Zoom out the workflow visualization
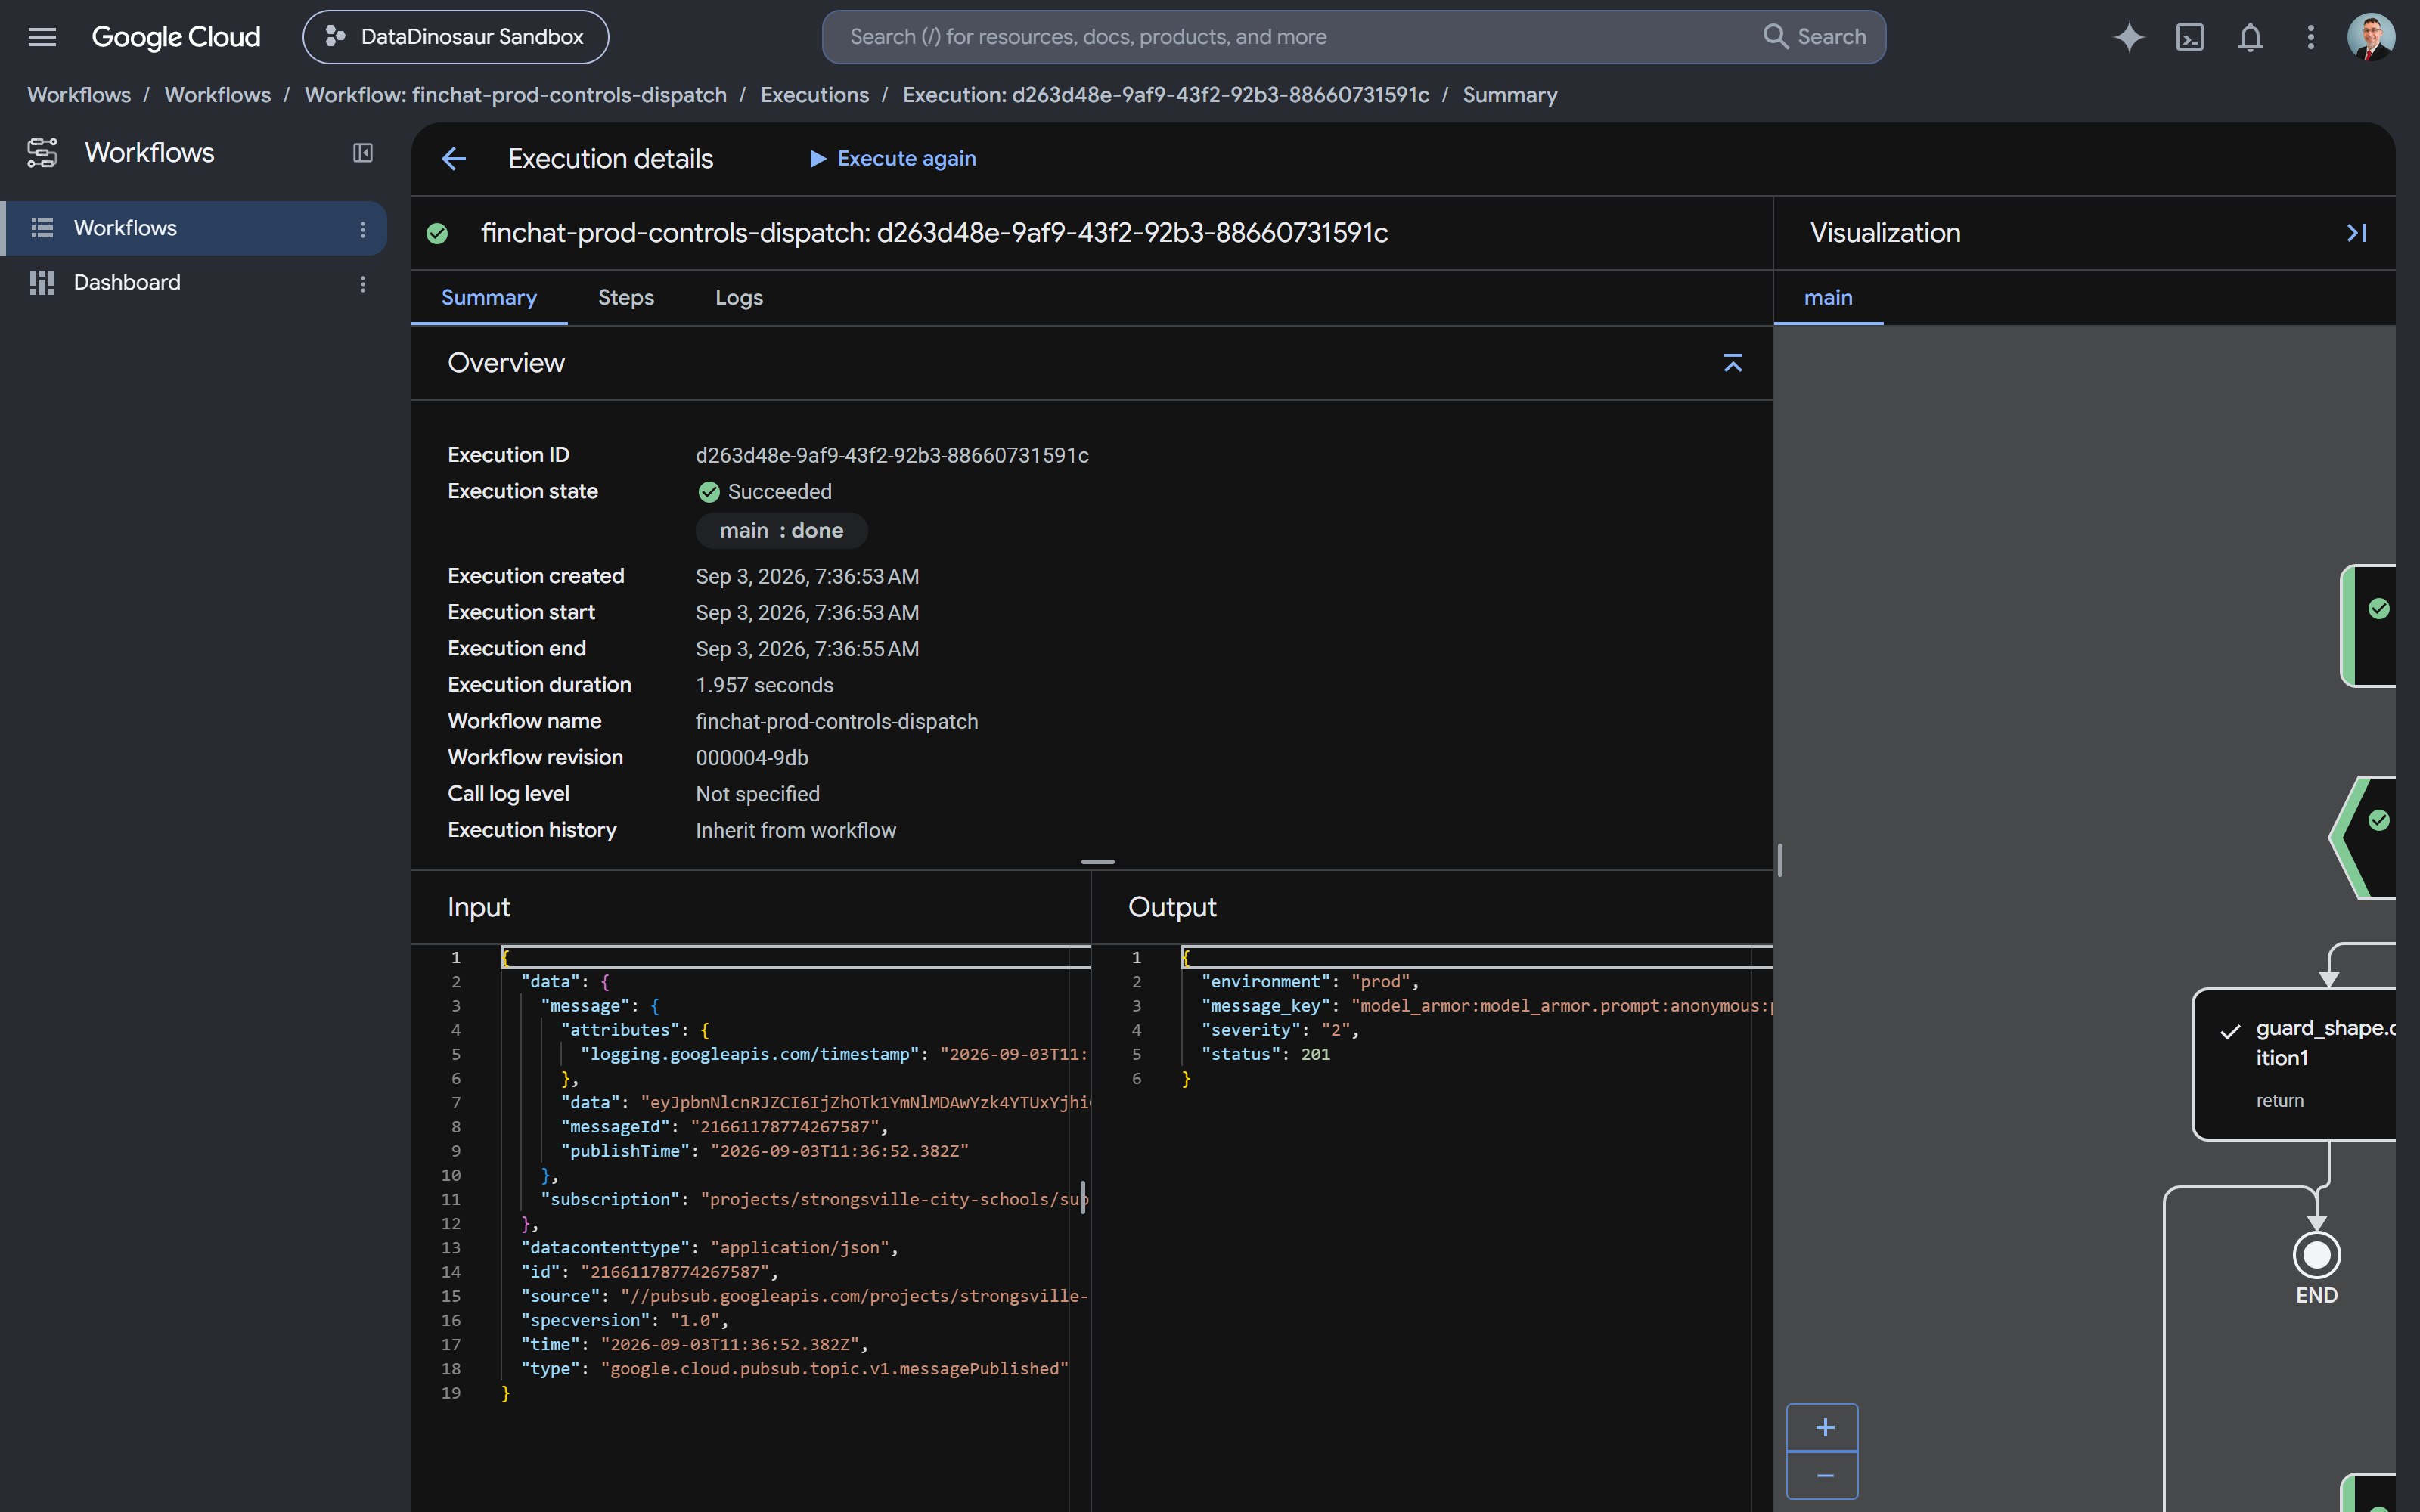 point(1824,1476)
